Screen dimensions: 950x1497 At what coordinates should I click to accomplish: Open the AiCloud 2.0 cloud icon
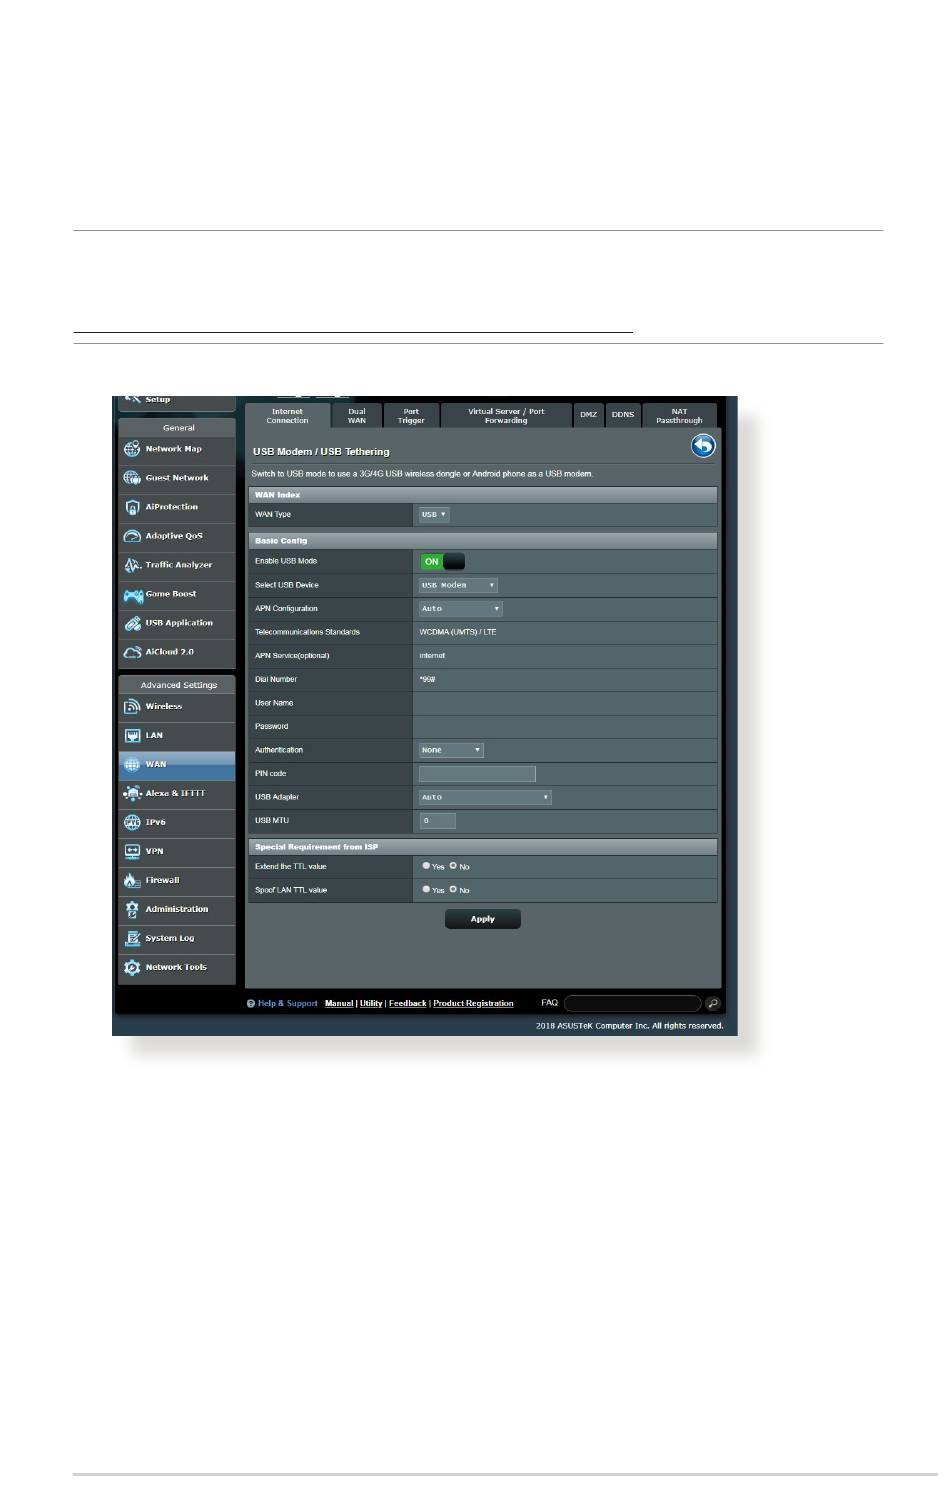[132, 652]
